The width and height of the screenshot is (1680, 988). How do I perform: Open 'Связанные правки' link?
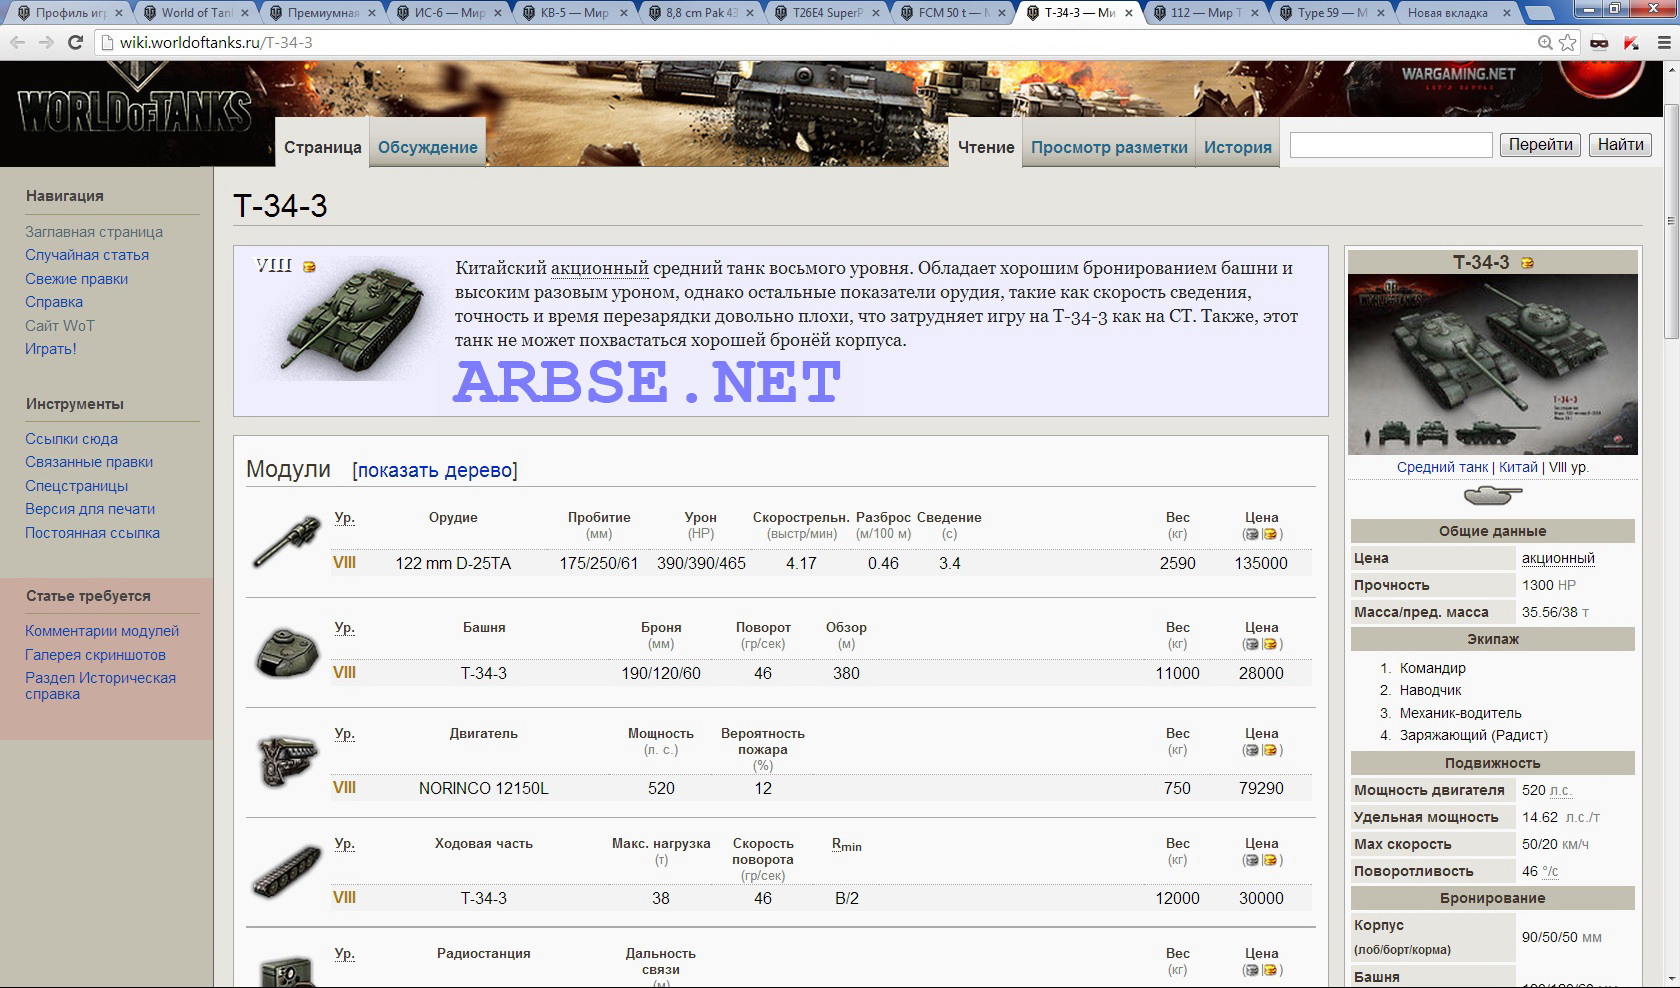point(89,462)
